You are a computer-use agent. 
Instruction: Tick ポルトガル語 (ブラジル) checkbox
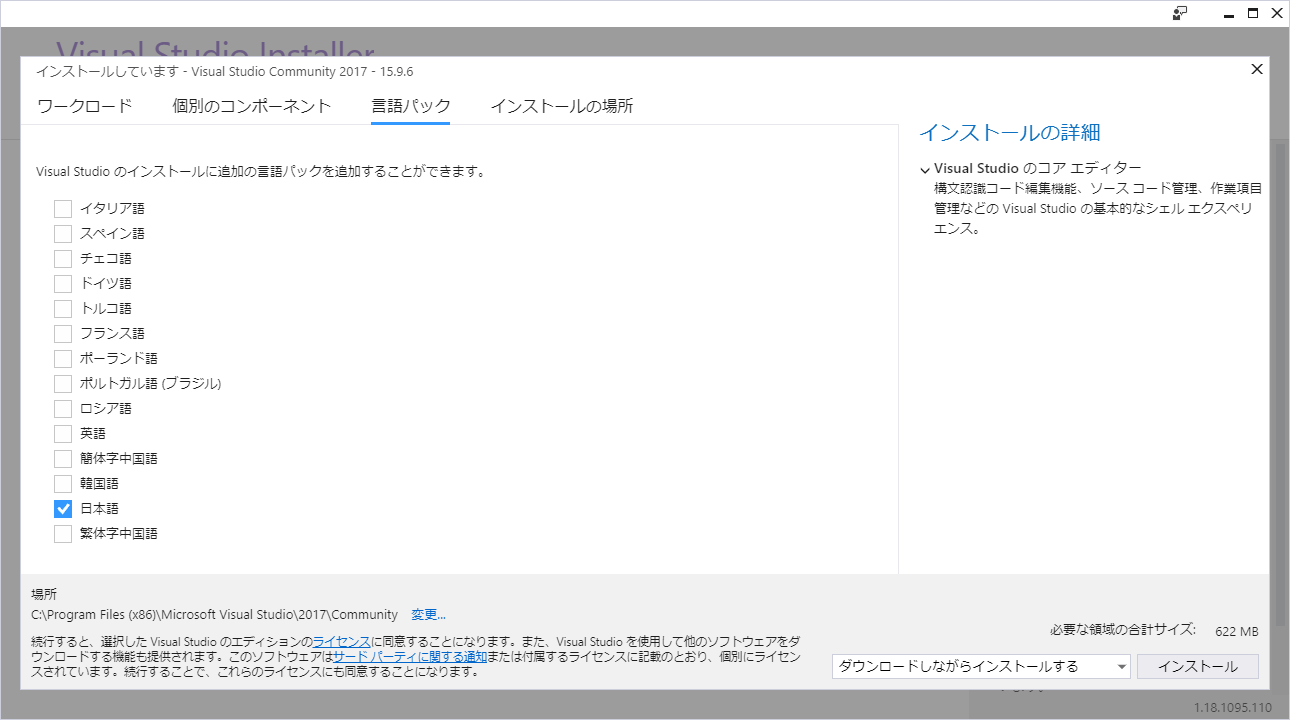(x=63, y=383)
